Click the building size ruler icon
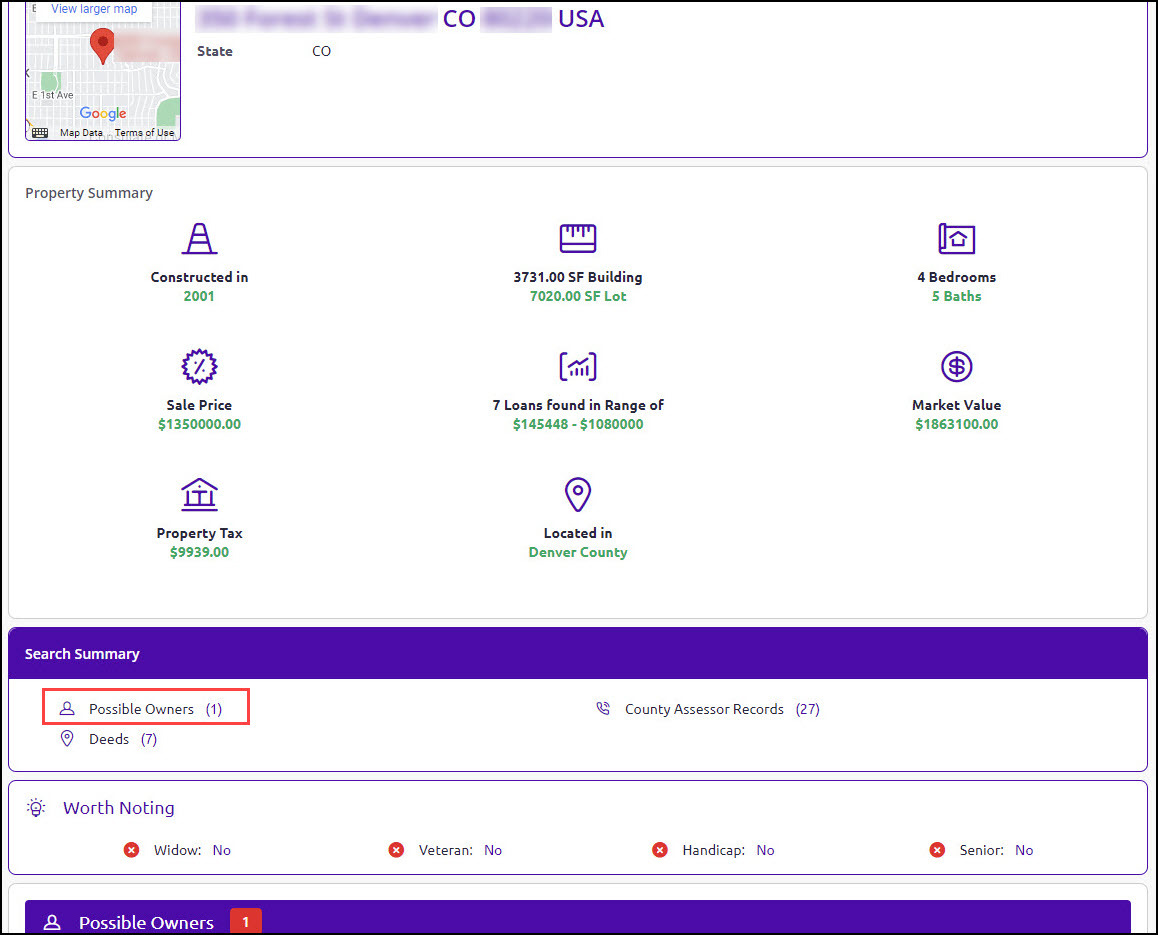 [x=578, y=239]
